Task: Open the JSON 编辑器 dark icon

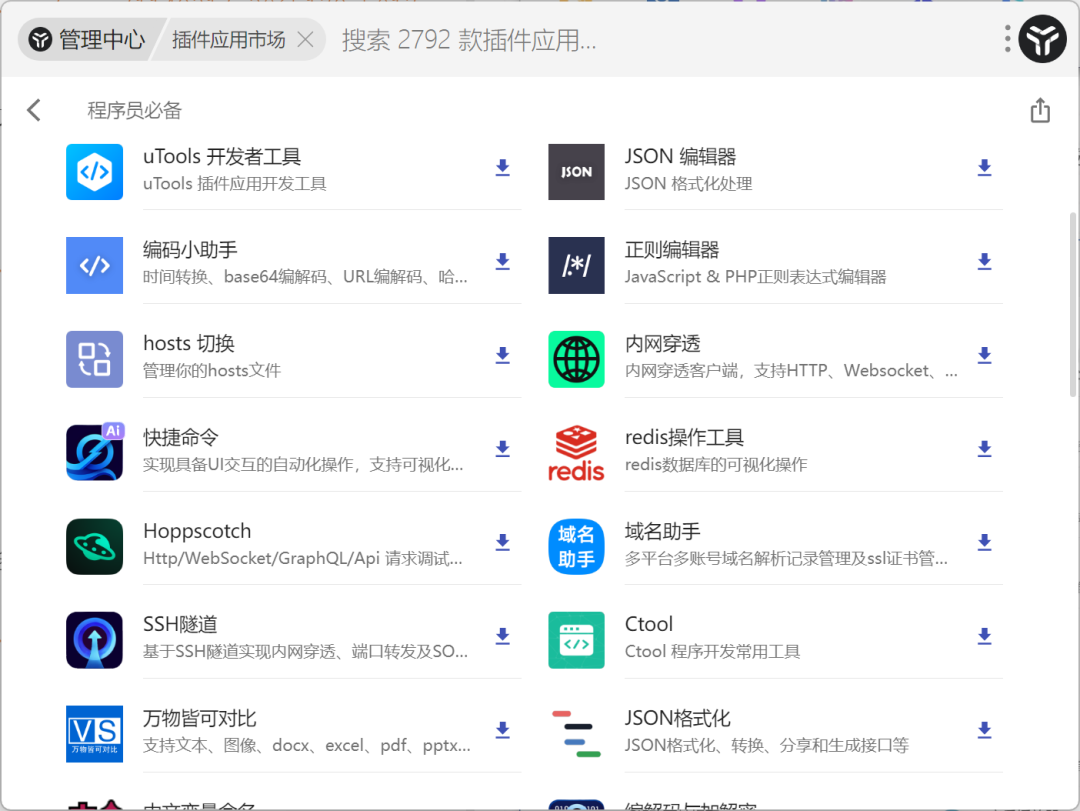Action: click(577, 172)
